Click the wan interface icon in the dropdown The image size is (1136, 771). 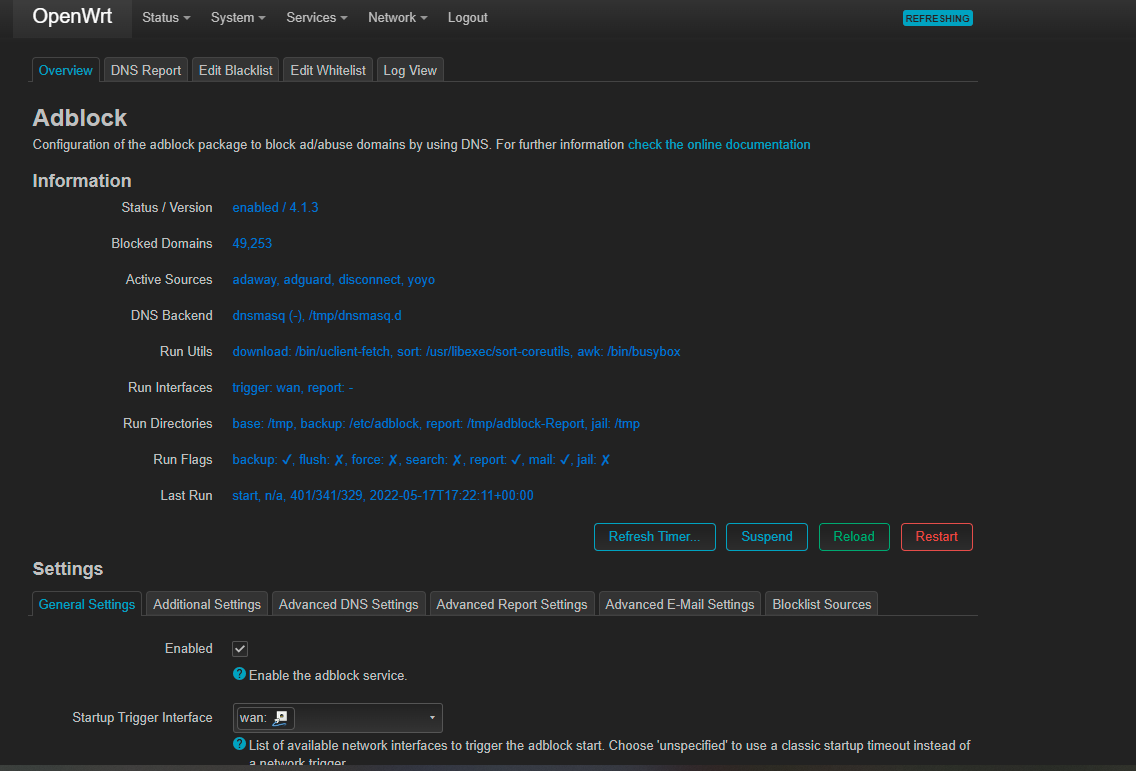(x=280, y=717)
